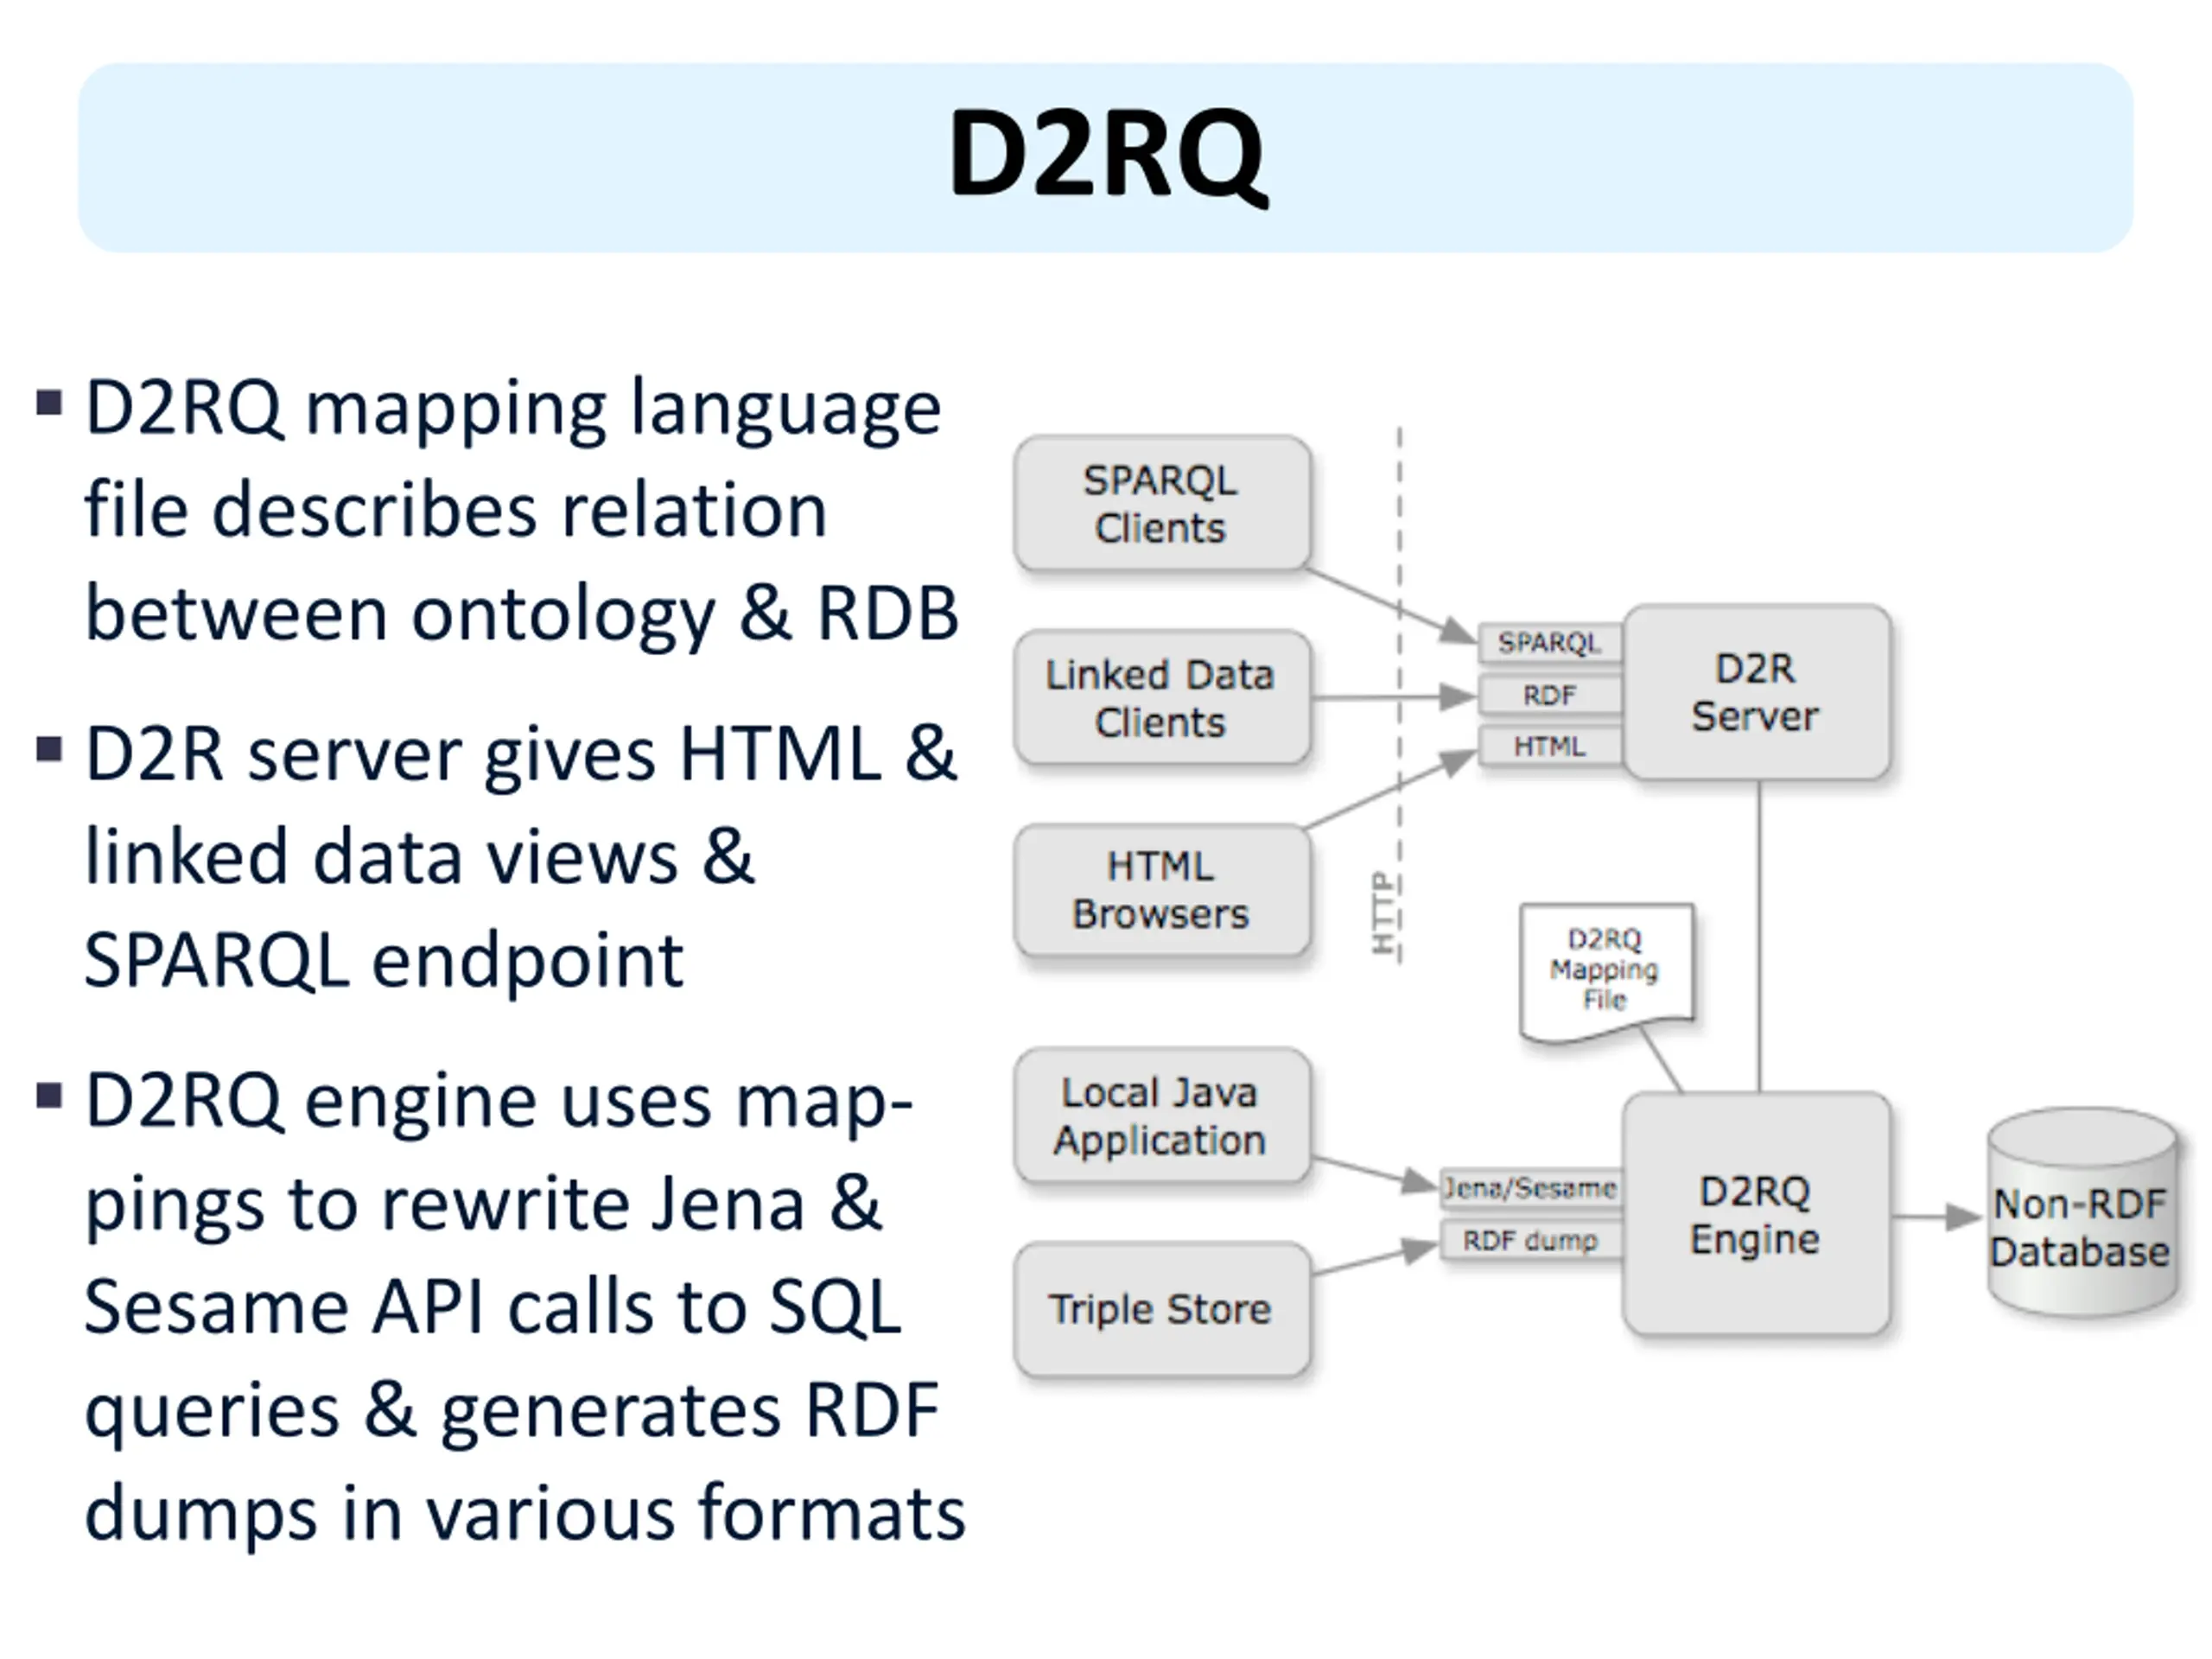Select the HTML Browsers box
This screenshot has height=1659, width=2212.
pyautogui.click(x=1161, y=890)
